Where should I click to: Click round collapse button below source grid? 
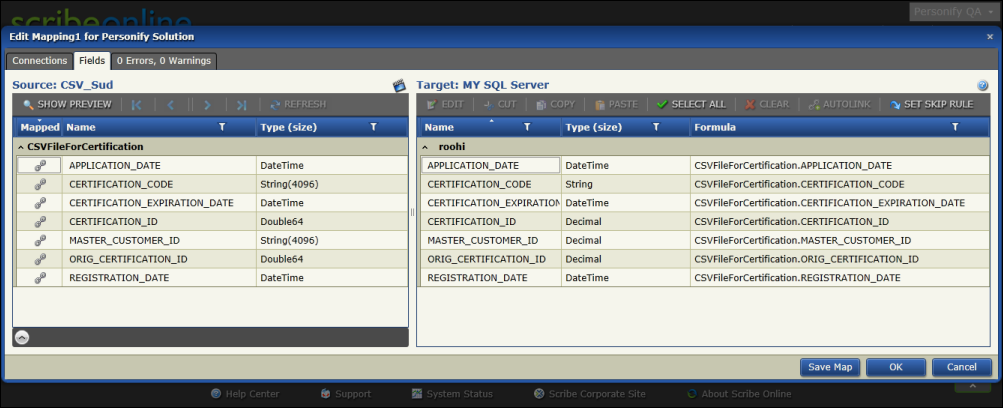click(x=22, y=338)
